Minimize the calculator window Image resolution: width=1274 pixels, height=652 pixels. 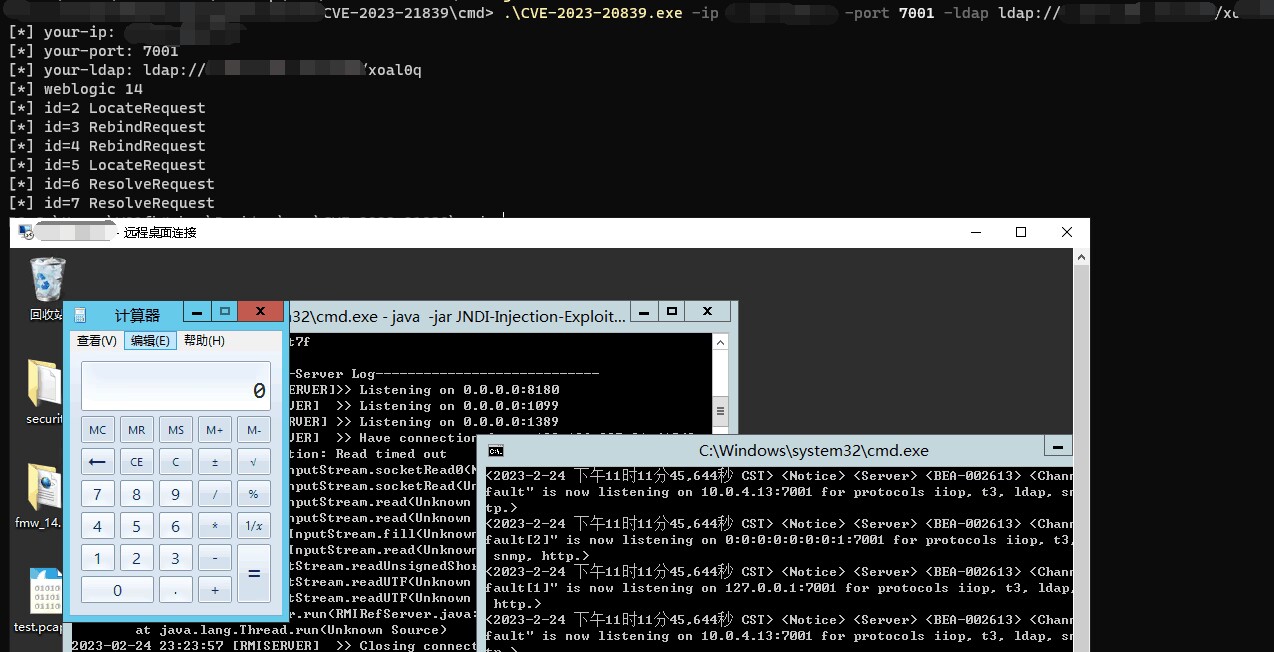[199, 312]
